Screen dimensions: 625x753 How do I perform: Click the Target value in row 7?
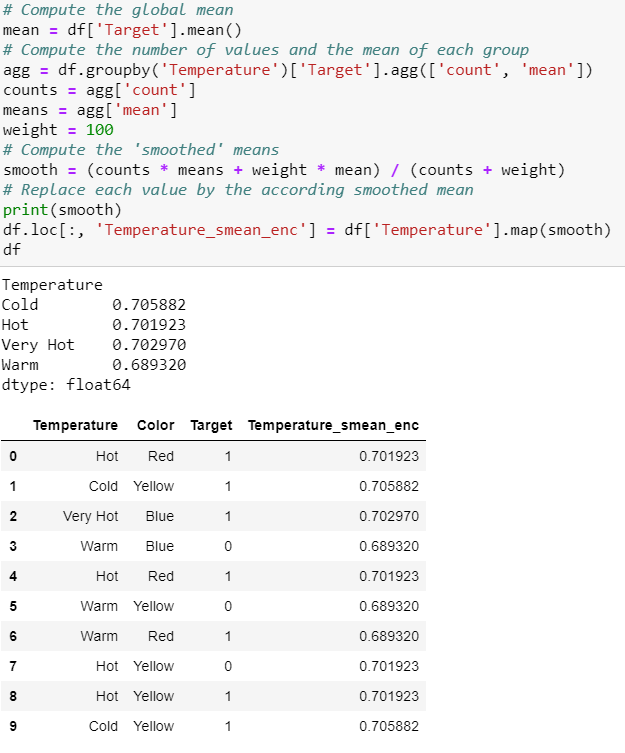coord(228,666)
